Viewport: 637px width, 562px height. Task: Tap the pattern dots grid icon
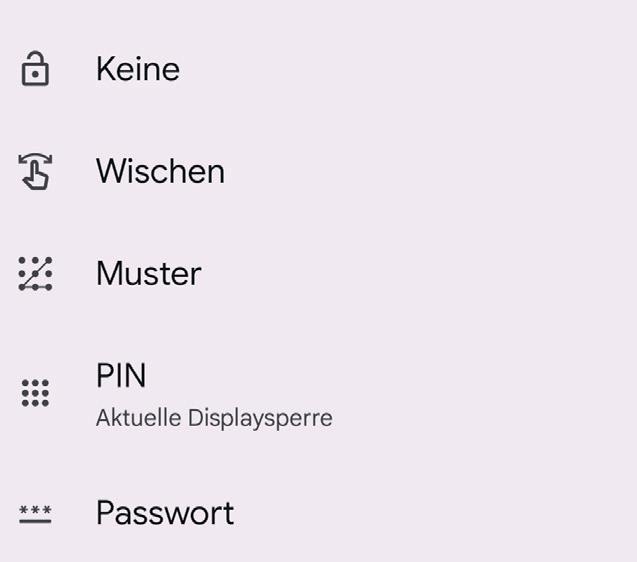[x=35, y=274]
